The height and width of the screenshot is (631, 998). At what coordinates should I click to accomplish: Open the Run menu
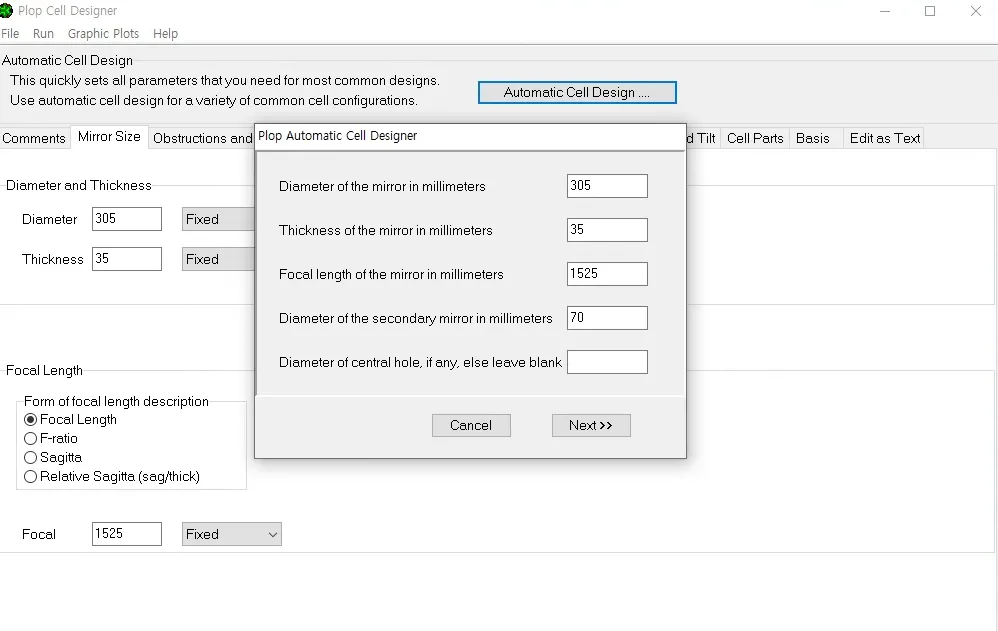(43, 34)
